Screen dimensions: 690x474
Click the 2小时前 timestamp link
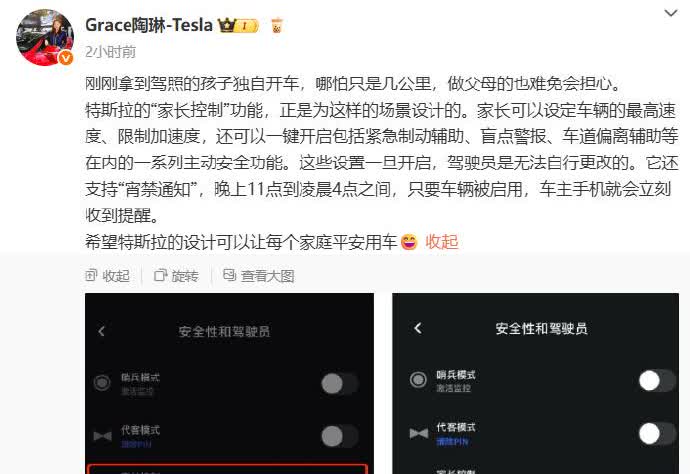(110, 52)
